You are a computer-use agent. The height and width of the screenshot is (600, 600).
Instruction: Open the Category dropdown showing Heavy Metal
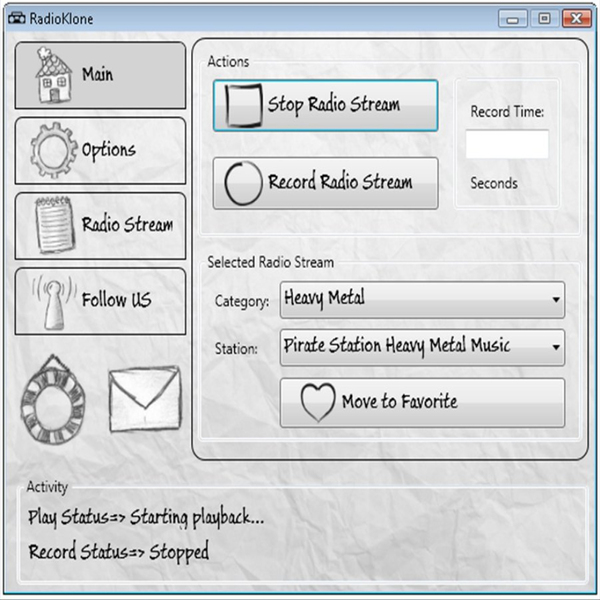coord(422,300)
